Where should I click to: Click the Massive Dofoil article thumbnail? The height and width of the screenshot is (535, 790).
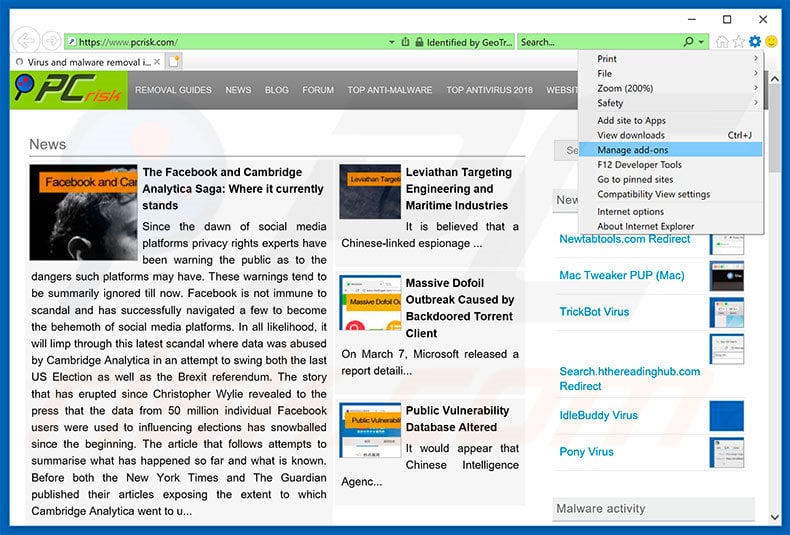point(369,303)
